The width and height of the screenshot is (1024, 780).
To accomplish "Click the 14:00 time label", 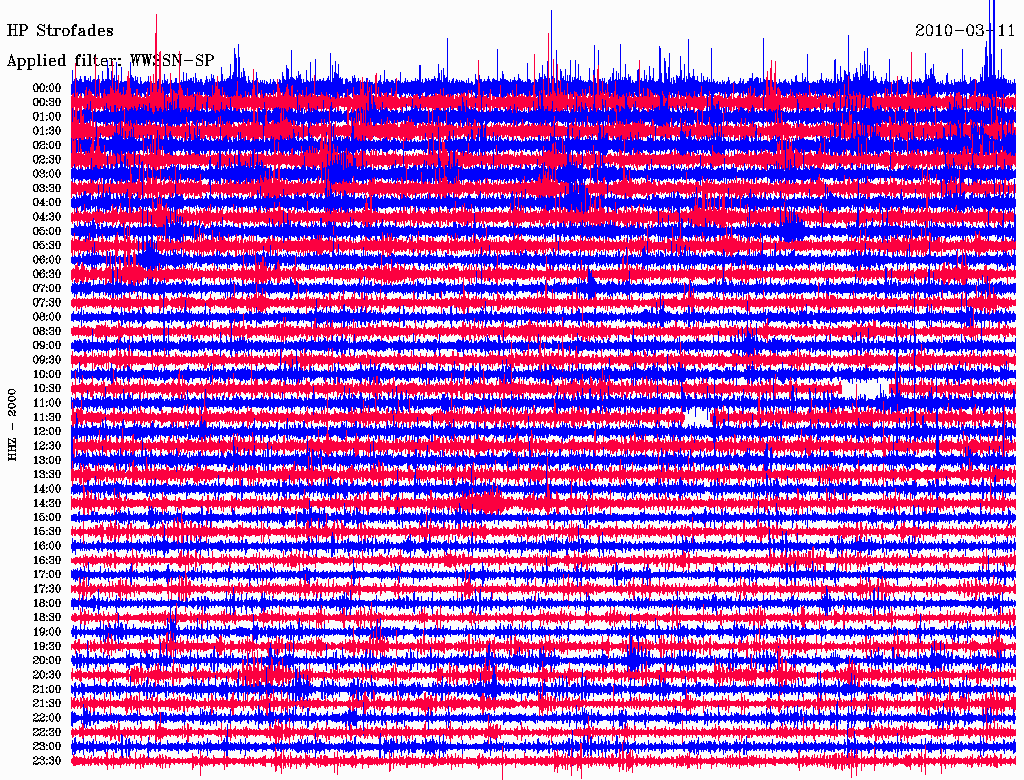I will (x=47, y=489).
